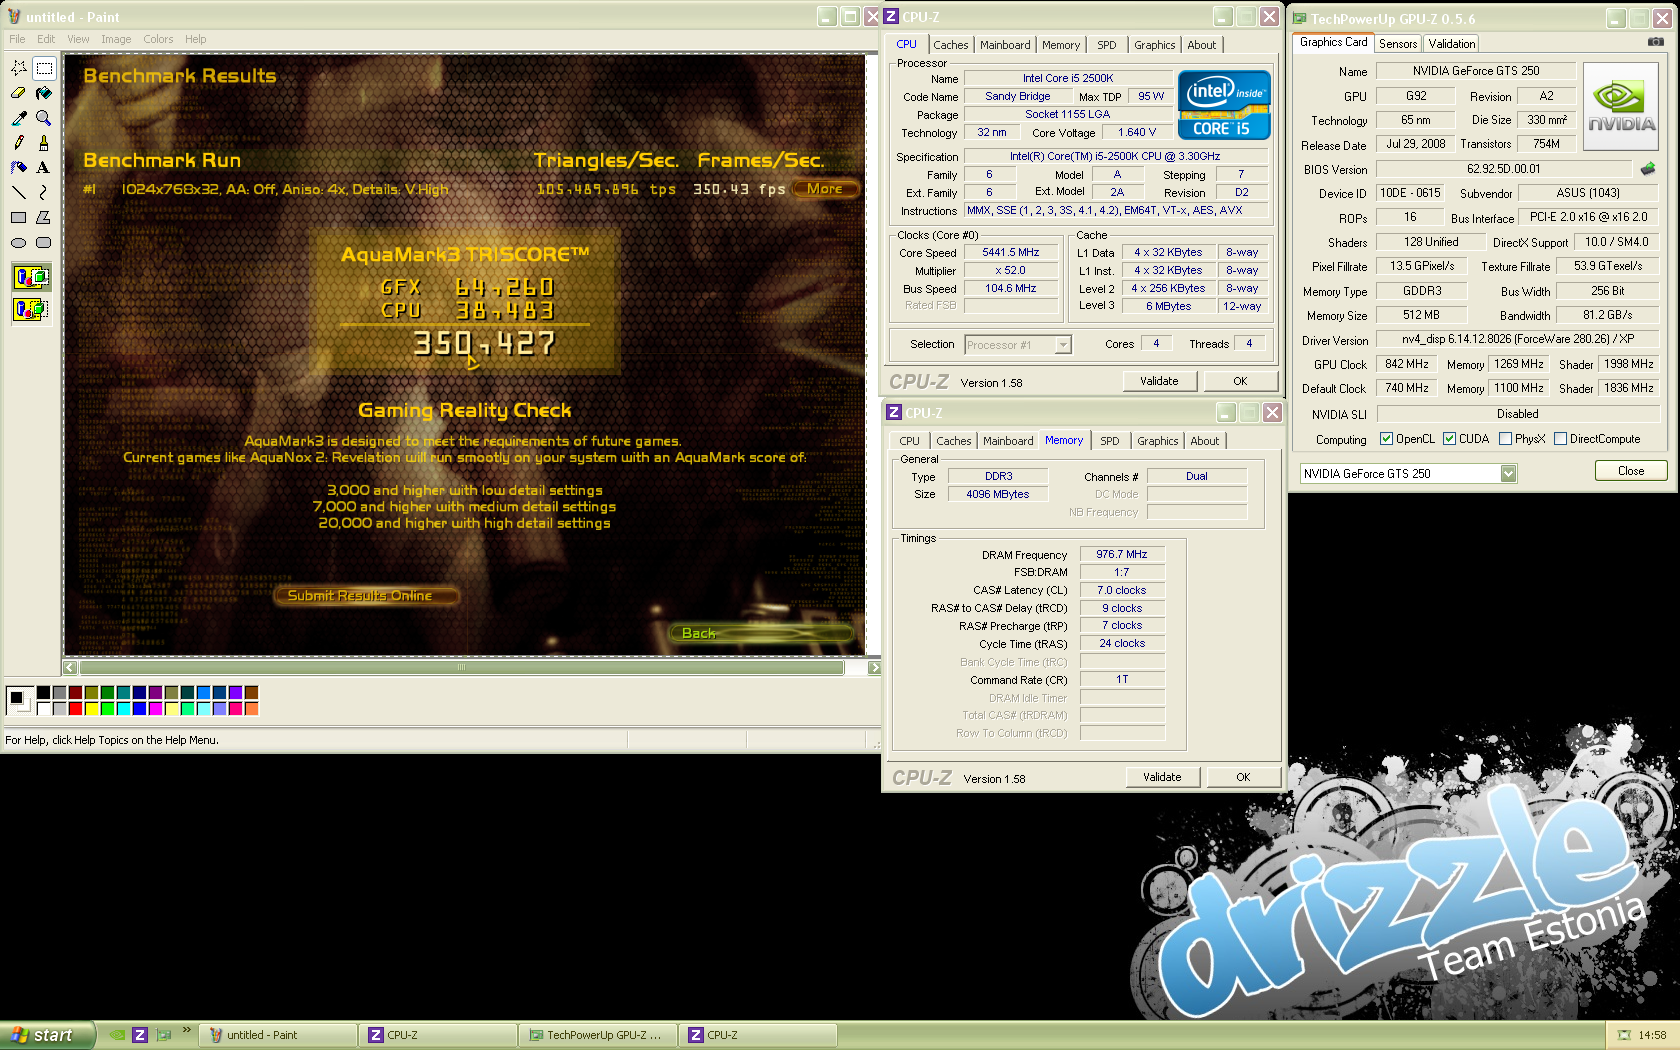Select the Text tool (letter A)

pos(44,168)
